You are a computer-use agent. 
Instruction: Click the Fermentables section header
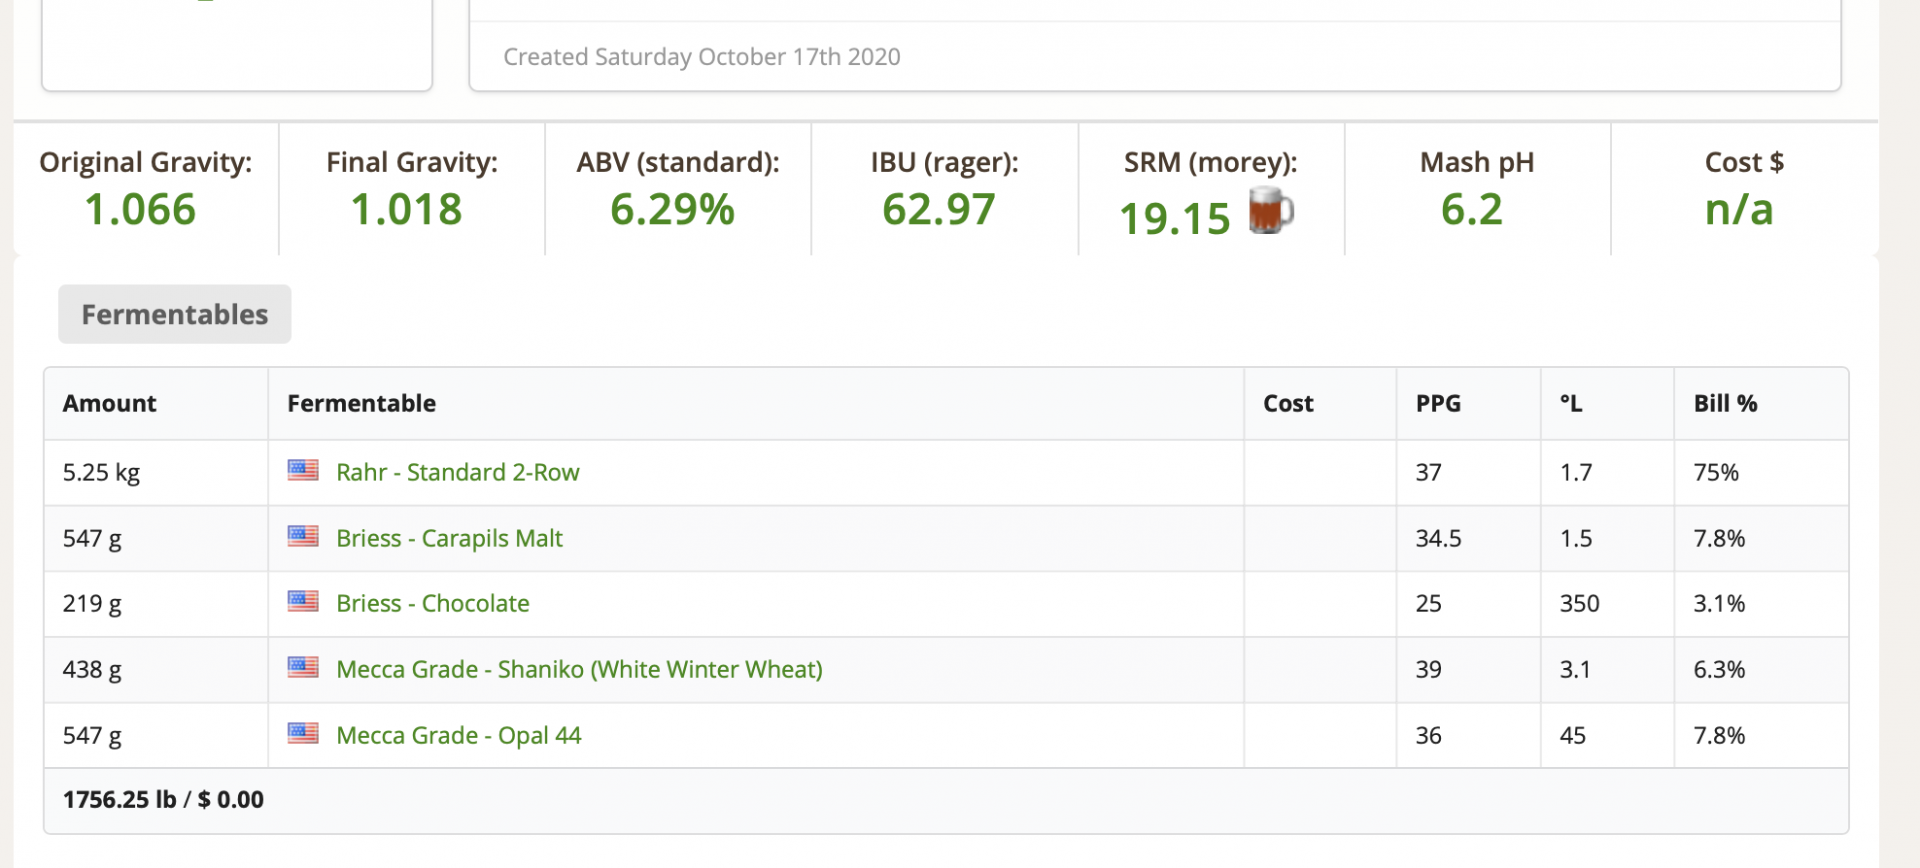[175, 314]
